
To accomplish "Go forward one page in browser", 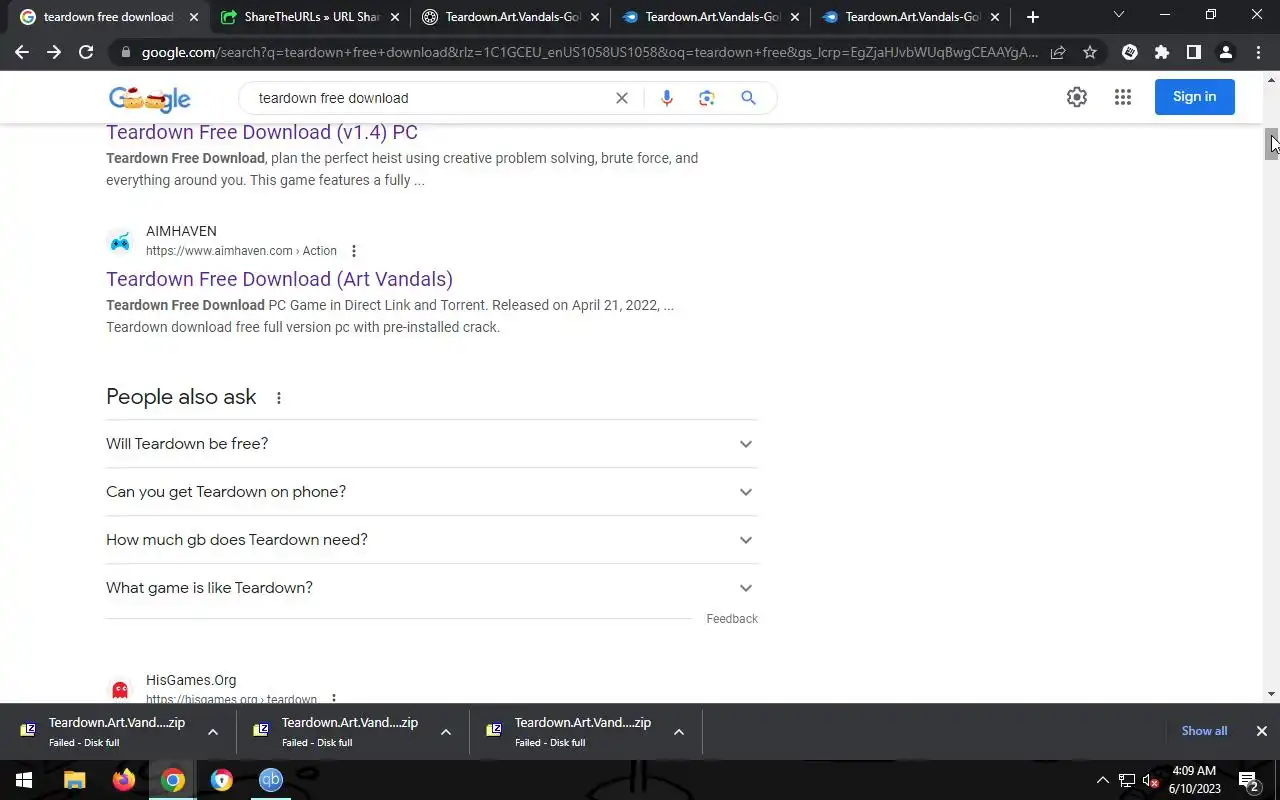I will (54, 52).
